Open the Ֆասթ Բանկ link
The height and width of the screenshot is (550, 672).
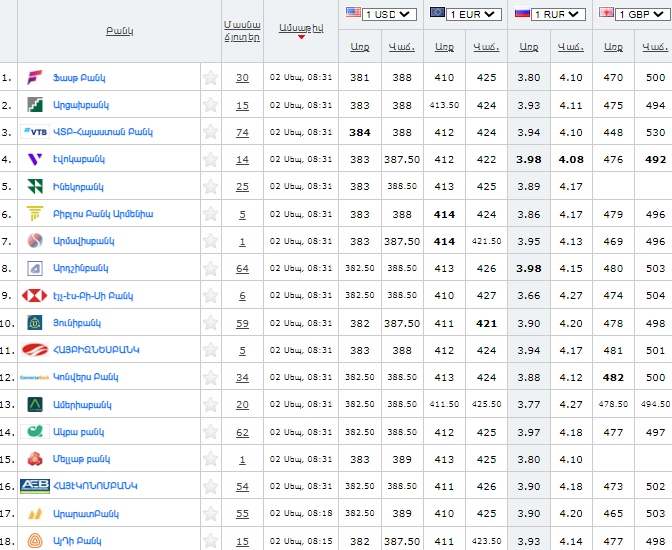click(x=79, y=78)
